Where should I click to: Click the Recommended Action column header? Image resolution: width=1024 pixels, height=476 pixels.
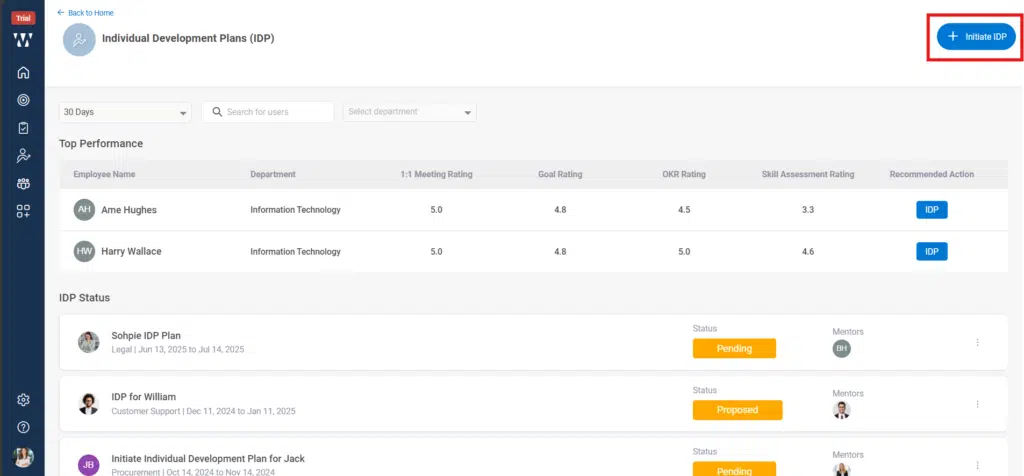[x=931, y=174]
